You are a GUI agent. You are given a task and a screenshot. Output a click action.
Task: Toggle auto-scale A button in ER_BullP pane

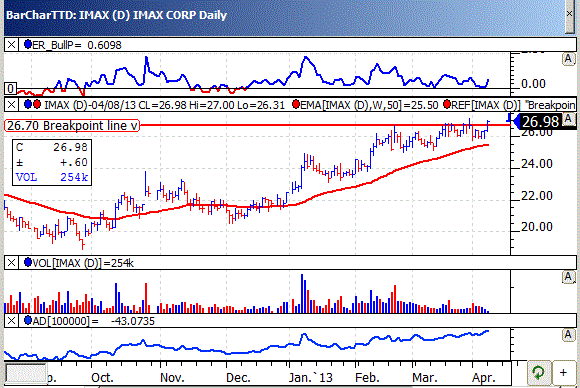pos(569,59)
